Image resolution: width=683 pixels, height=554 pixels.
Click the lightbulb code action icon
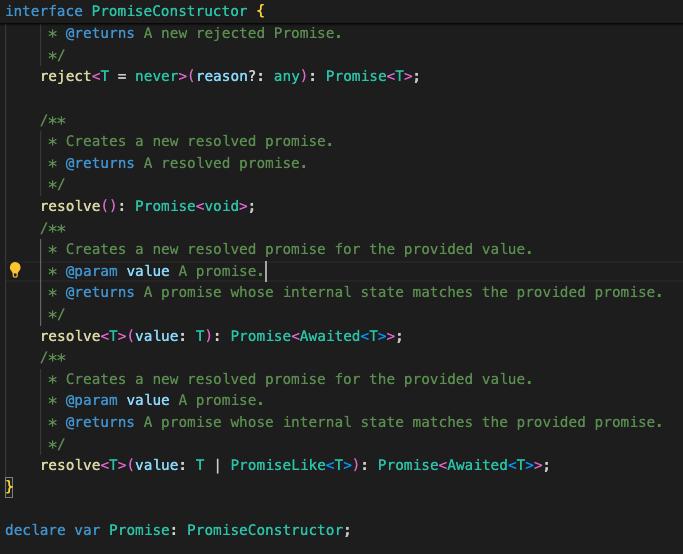click(15, 270)
